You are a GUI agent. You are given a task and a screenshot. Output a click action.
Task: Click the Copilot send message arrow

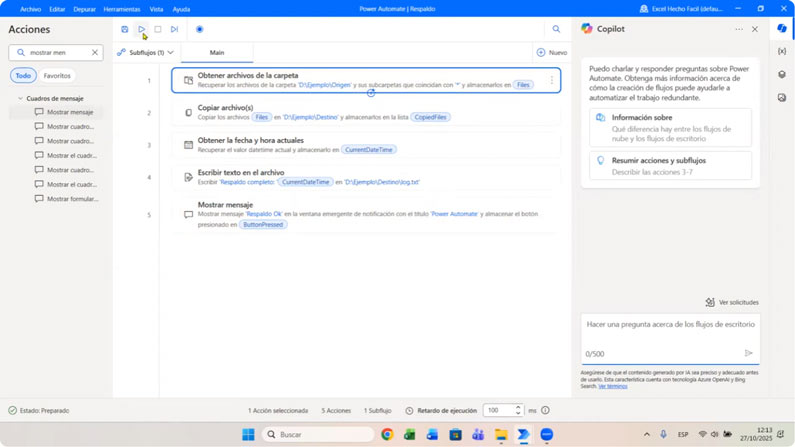pos(748,353)
